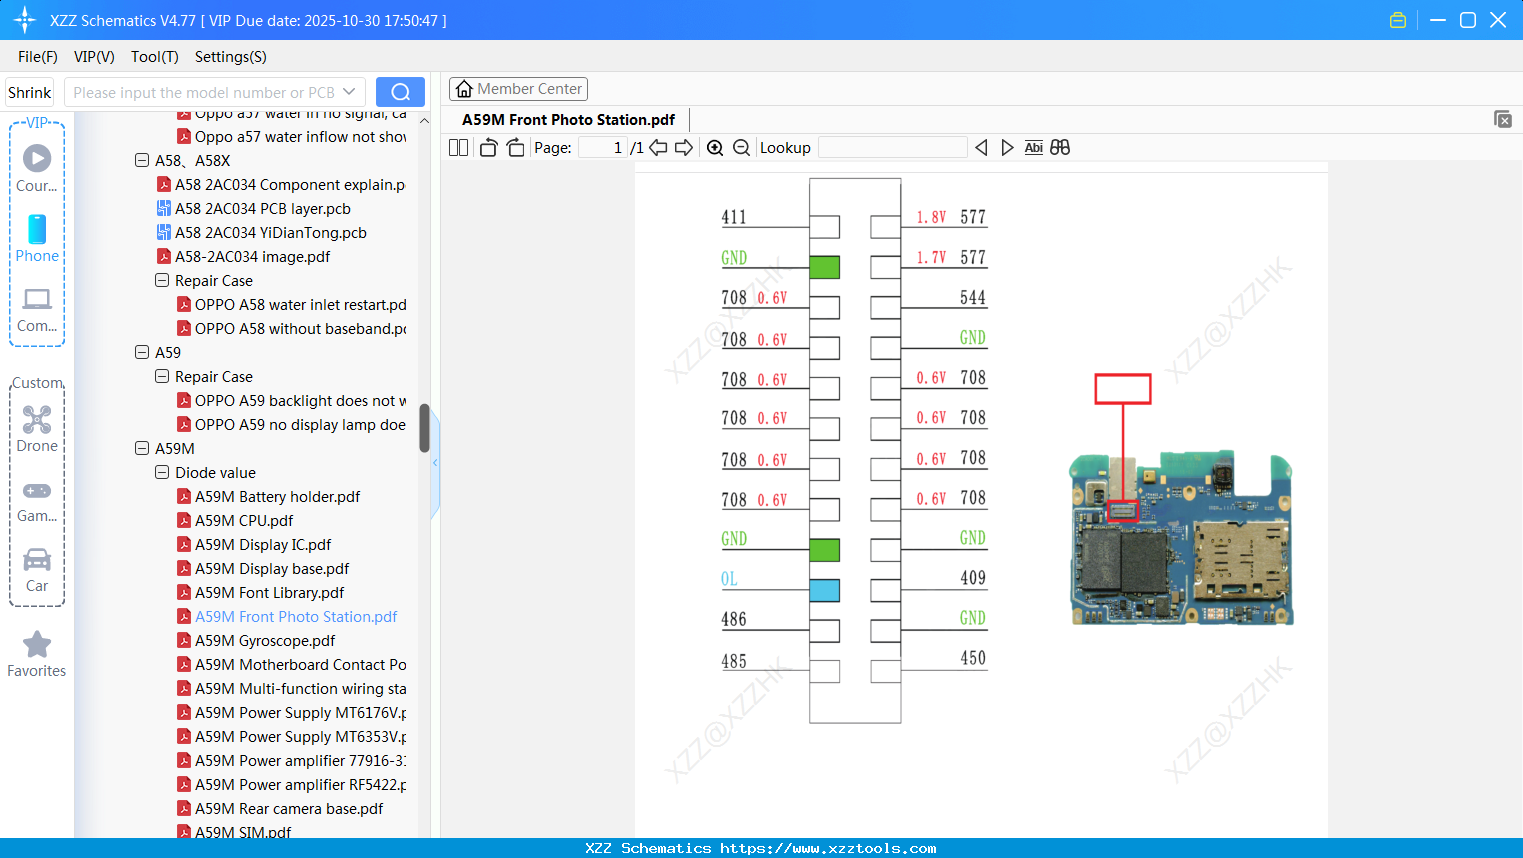This screenshot has height=858, width=1523.
Task: Collapse the A59M tree node
Action: 142,448
